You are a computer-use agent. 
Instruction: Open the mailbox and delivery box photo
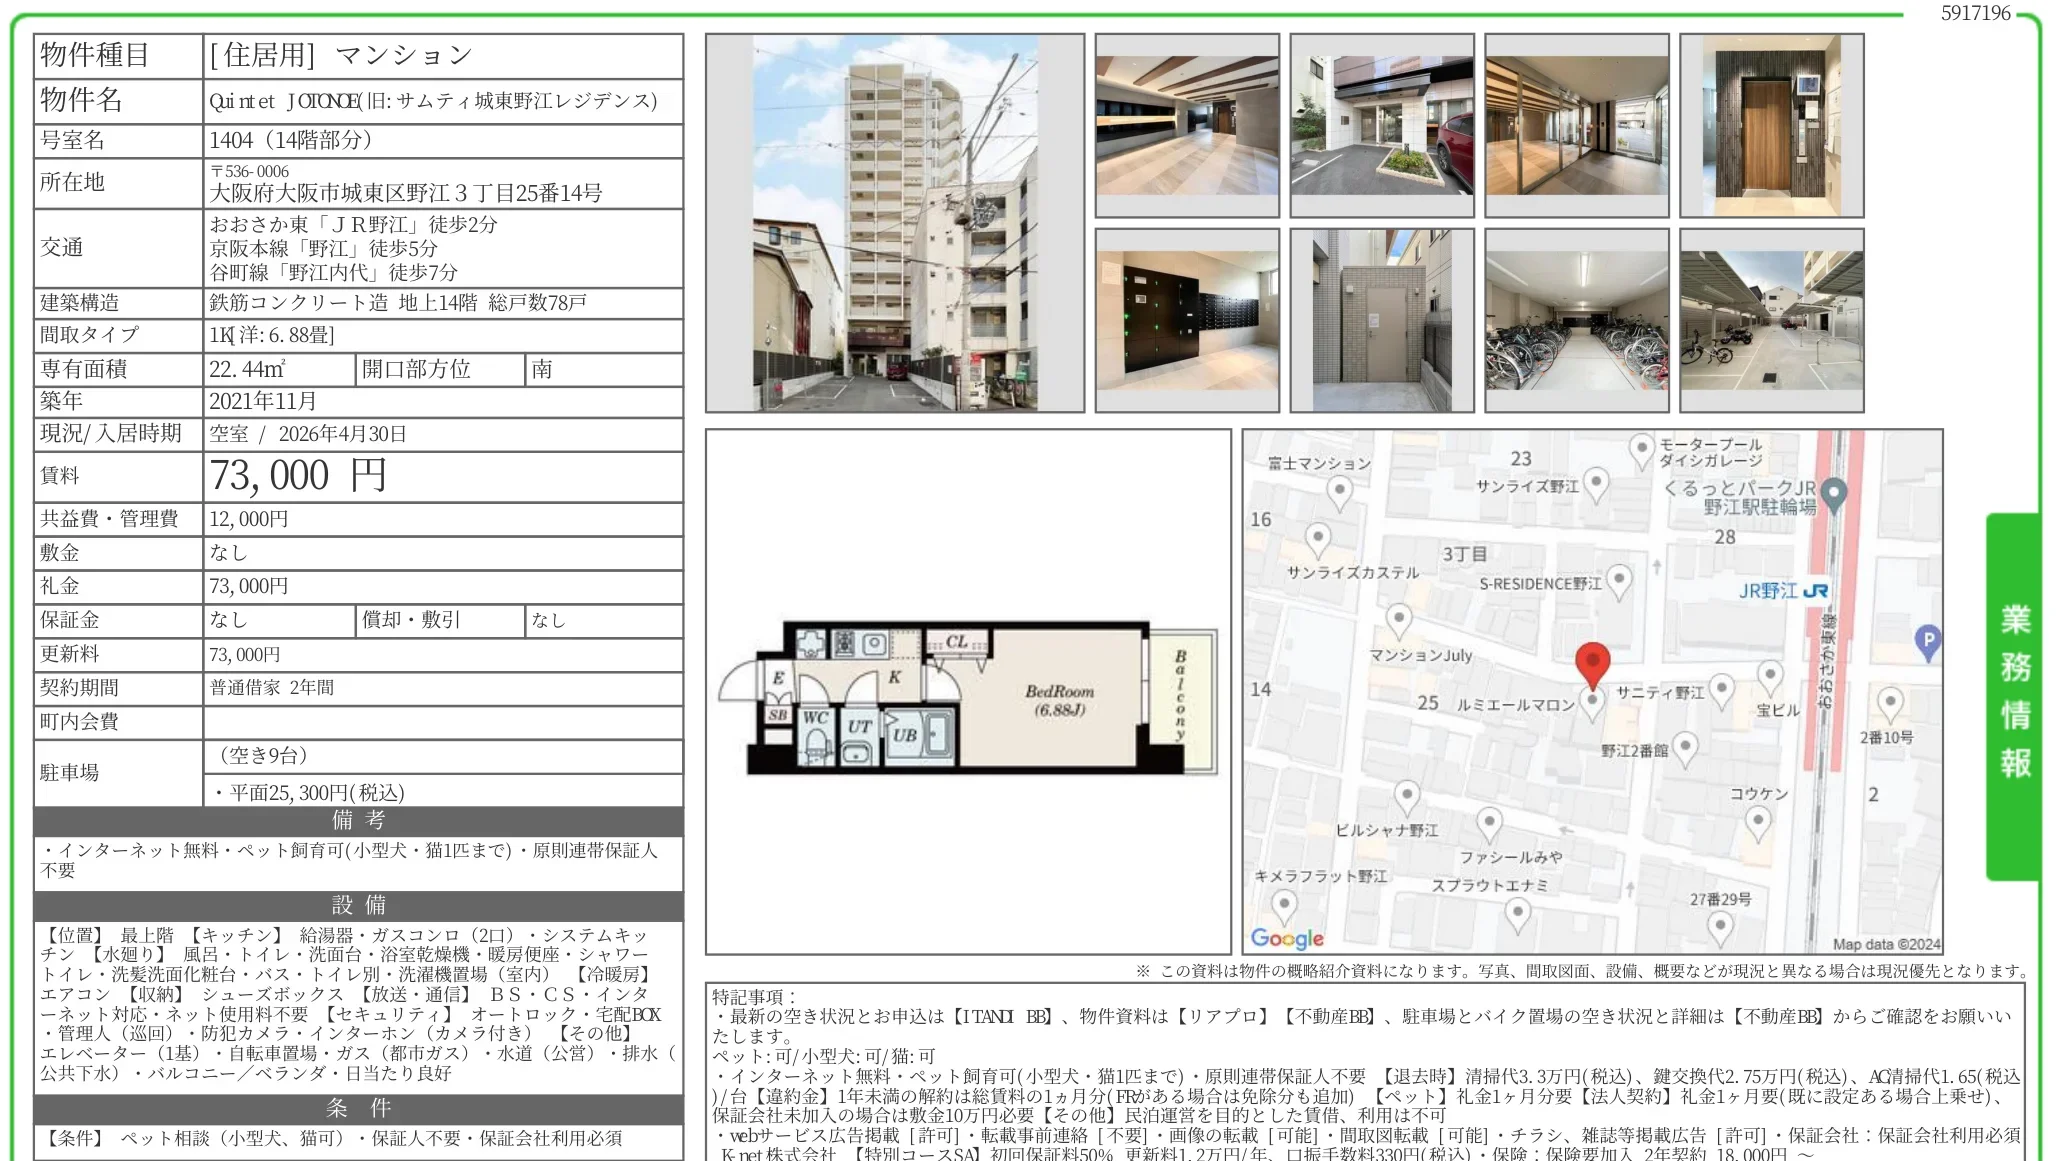(x=1187, y=320)
